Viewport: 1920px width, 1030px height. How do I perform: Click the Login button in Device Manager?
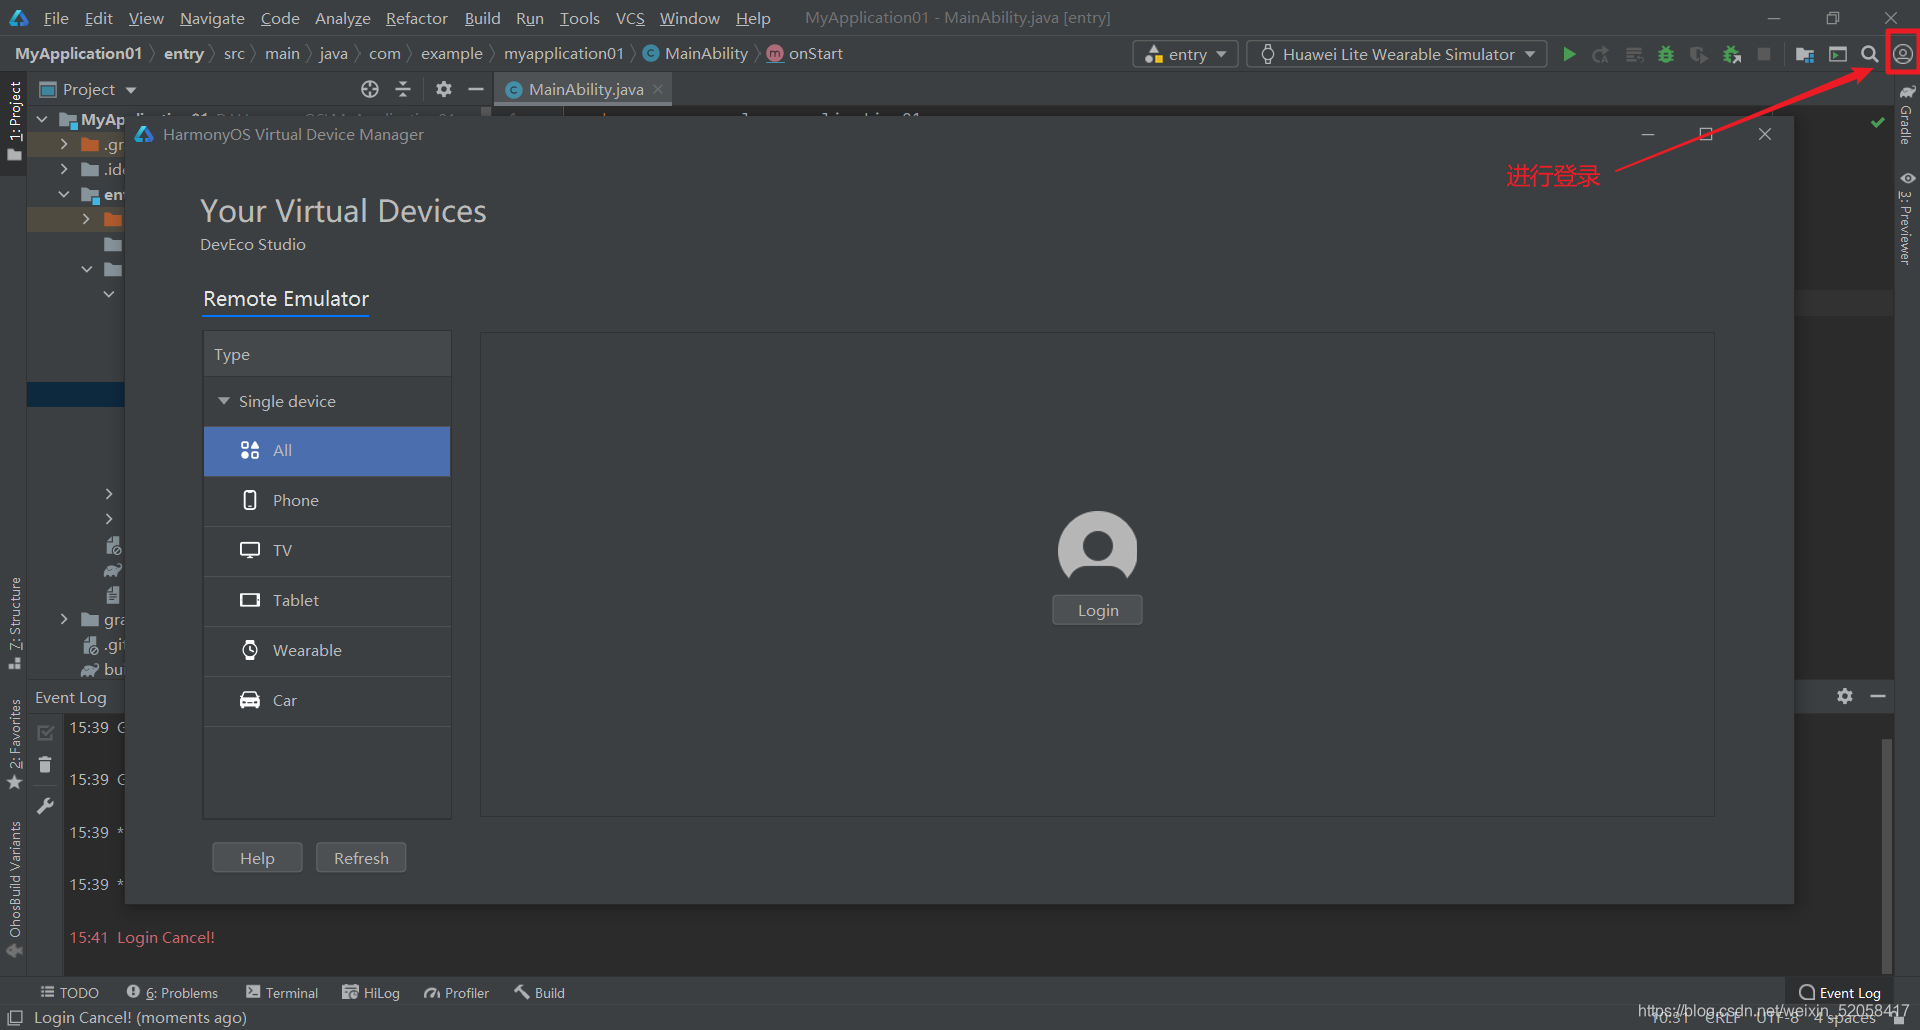[1097, 610]
